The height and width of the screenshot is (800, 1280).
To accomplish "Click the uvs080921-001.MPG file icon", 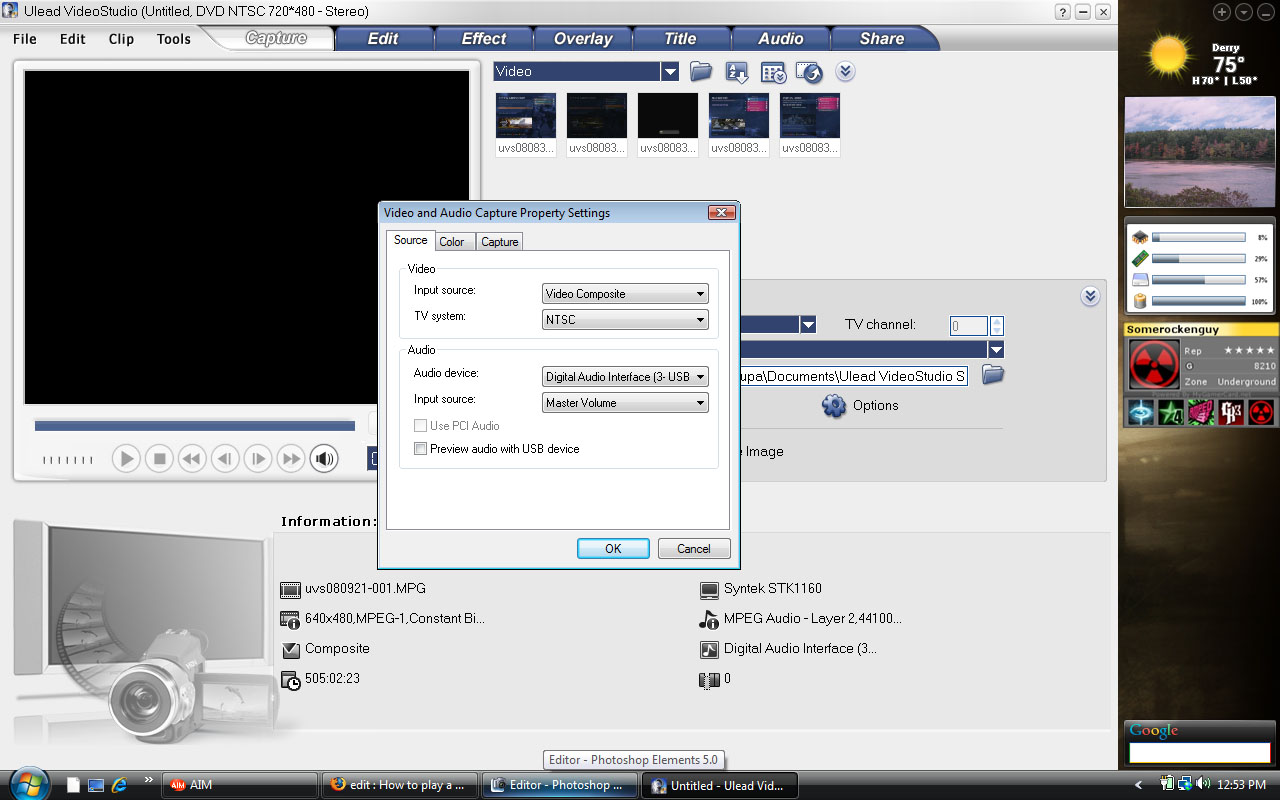I will coord(291,590).
